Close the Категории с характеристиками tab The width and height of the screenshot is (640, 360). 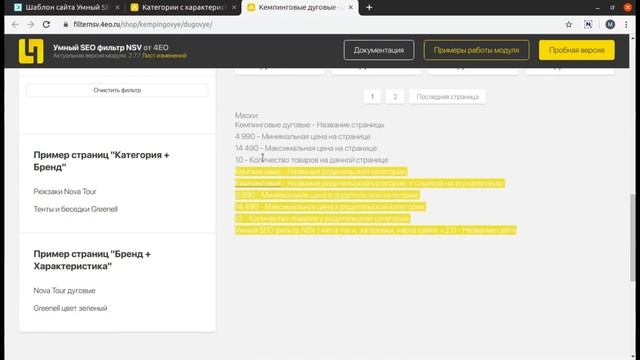click(x=234, y=7)
